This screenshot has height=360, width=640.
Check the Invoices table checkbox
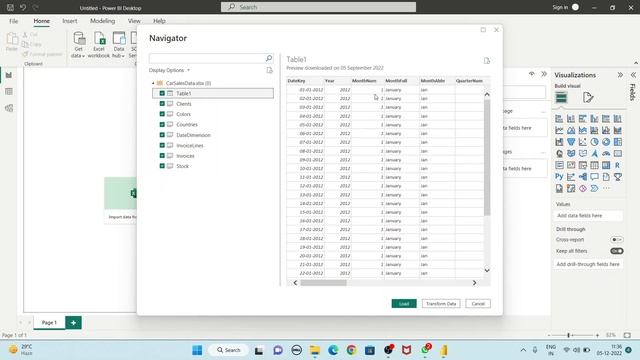tap(162, 156)
